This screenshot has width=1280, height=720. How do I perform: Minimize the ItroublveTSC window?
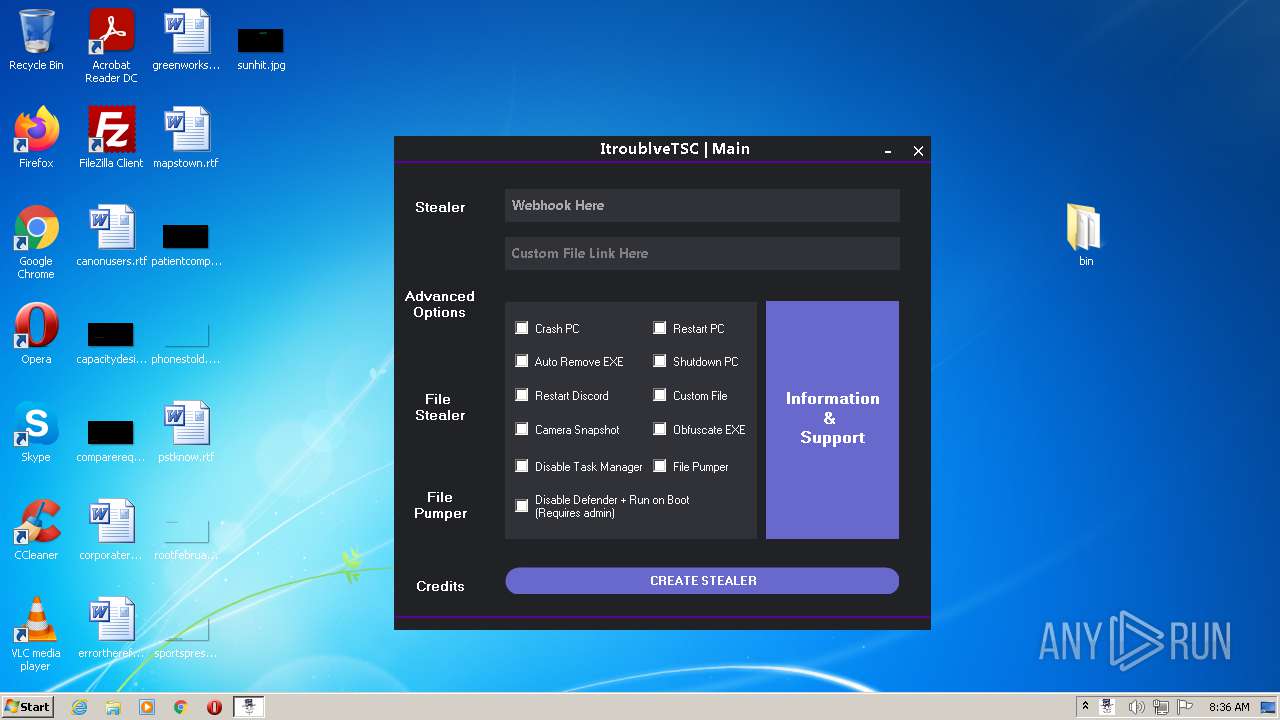888,151
